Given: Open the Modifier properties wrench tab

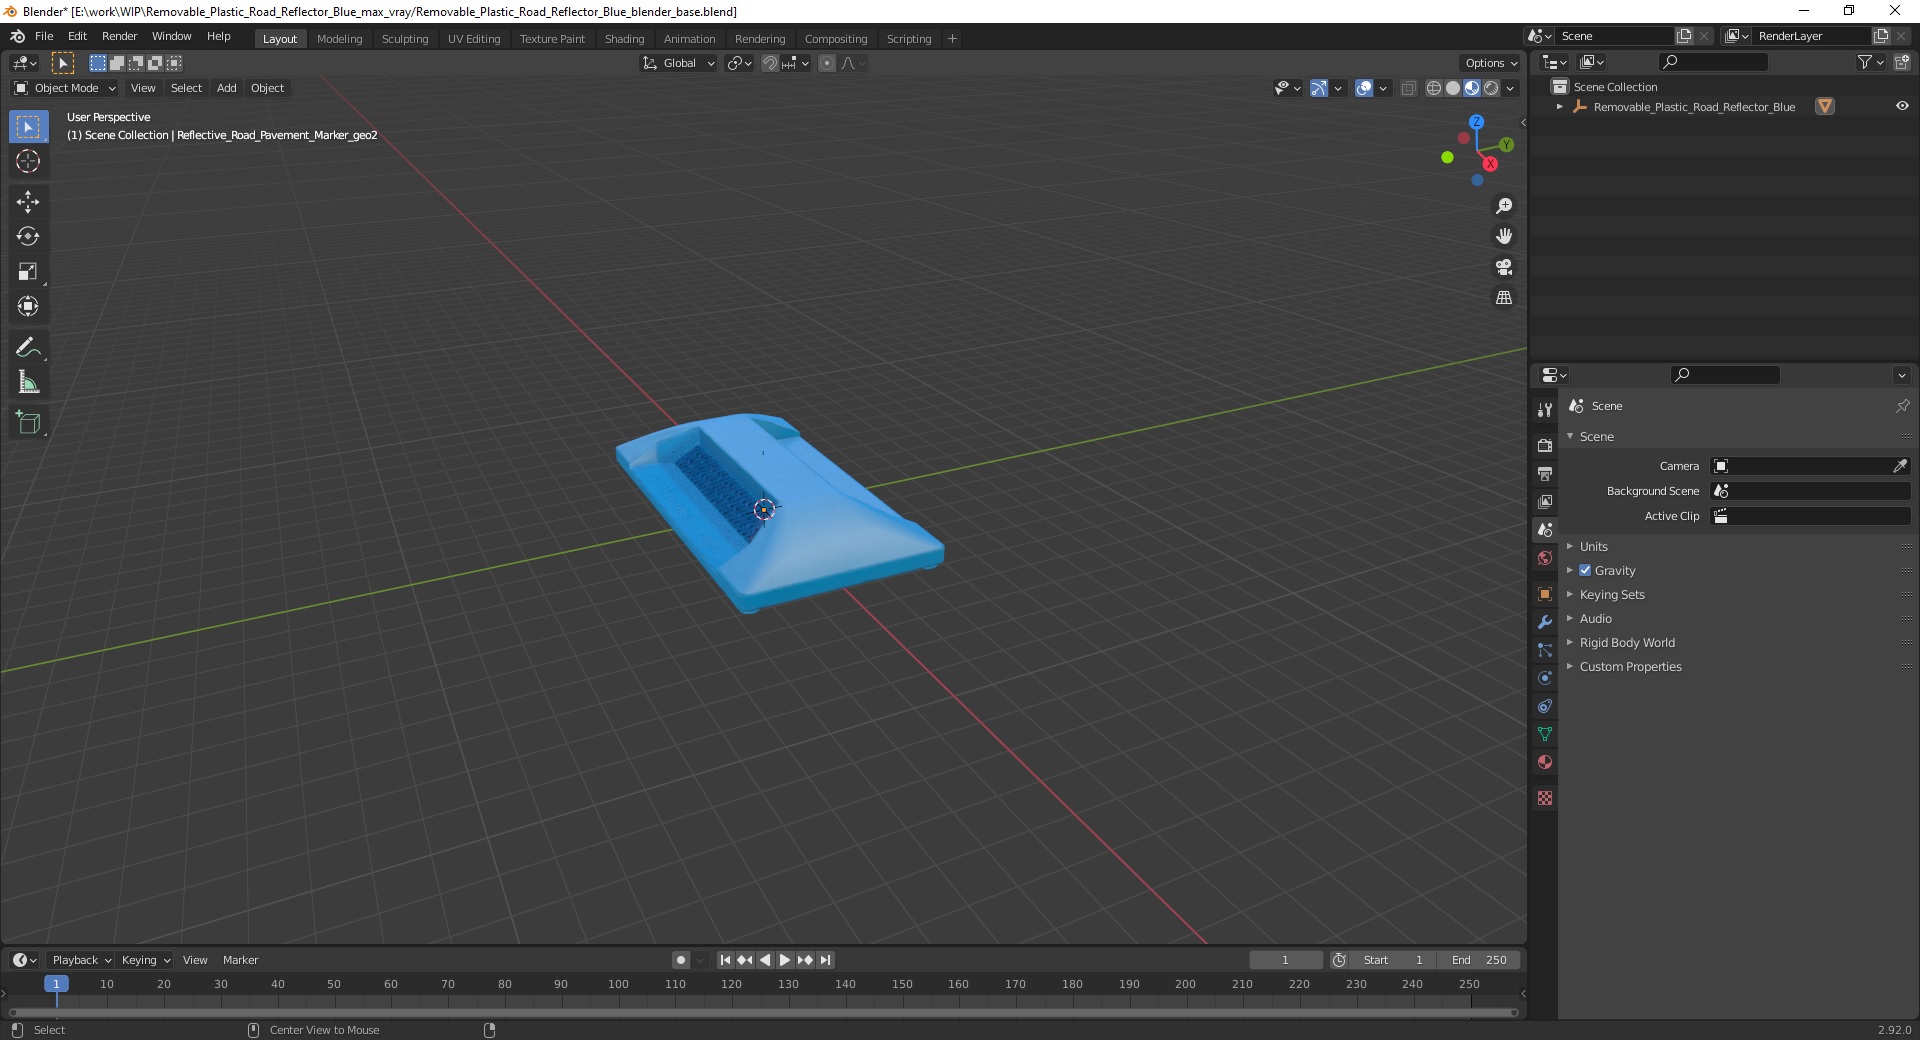Looking at the screenshot, I should 1545,622.
